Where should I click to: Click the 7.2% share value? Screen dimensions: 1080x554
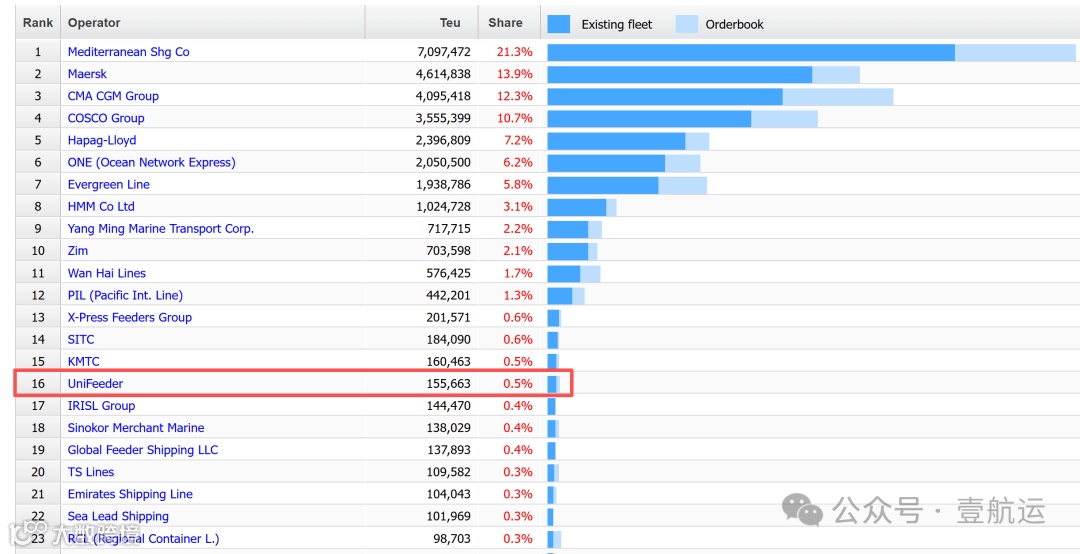pyautogui.click(x=518, y=140)
